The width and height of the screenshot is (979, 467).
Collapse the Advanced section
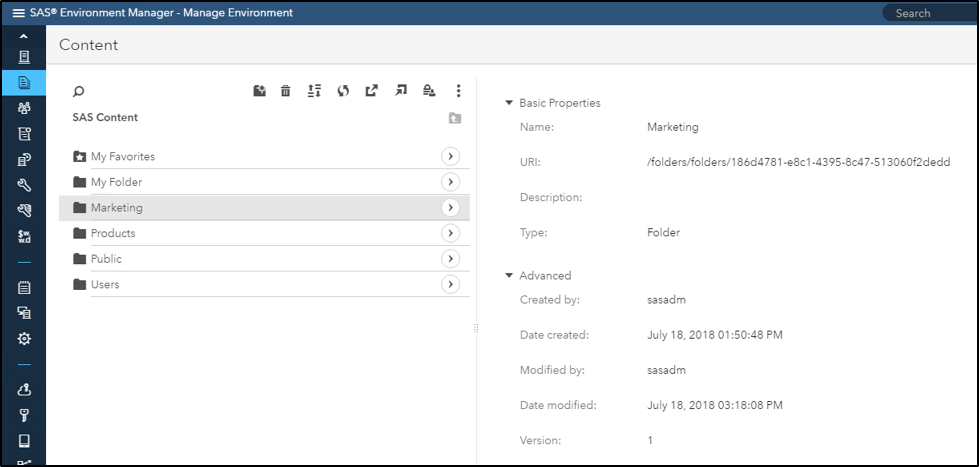[x=509, y=276]
